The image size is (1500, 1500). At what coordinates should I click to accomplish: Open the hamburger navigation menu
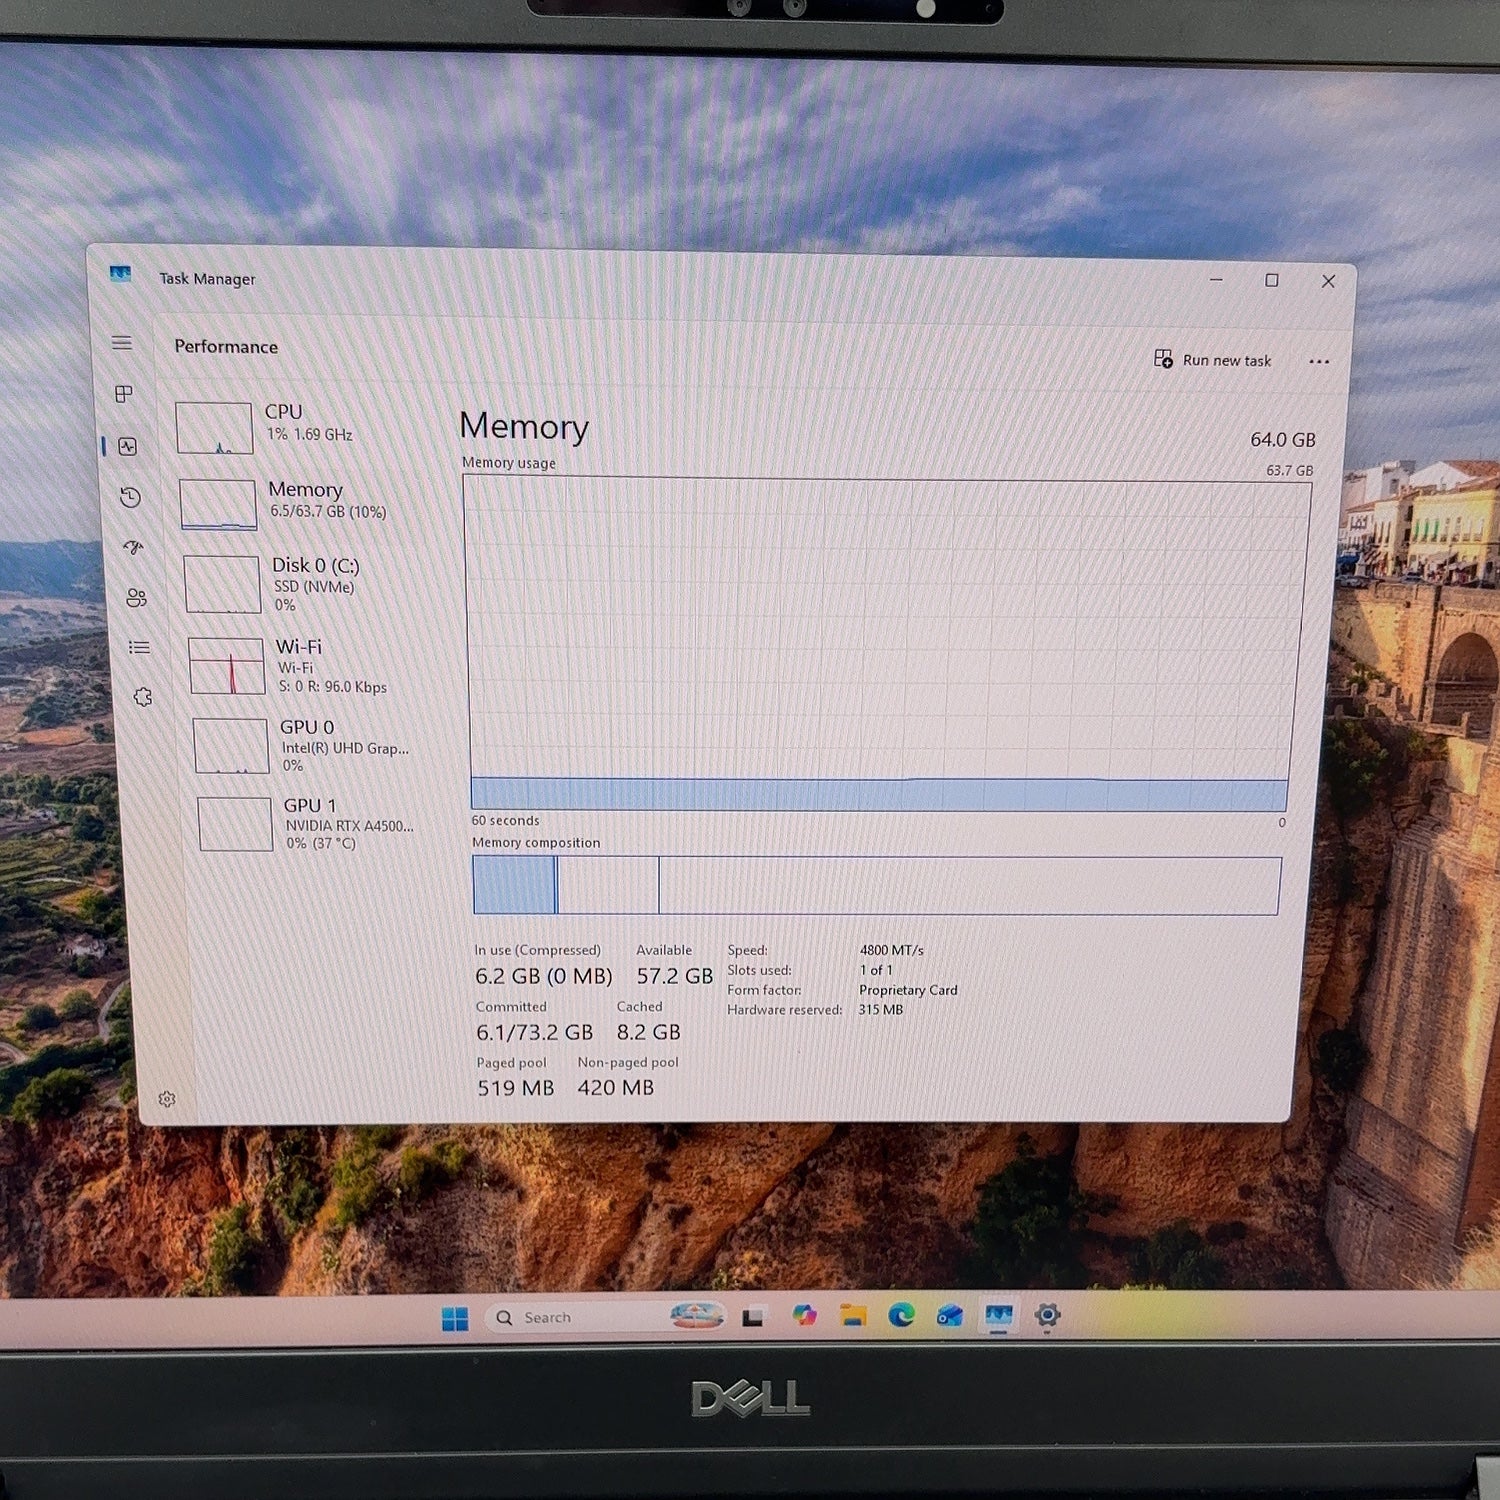tap(121, 343)
